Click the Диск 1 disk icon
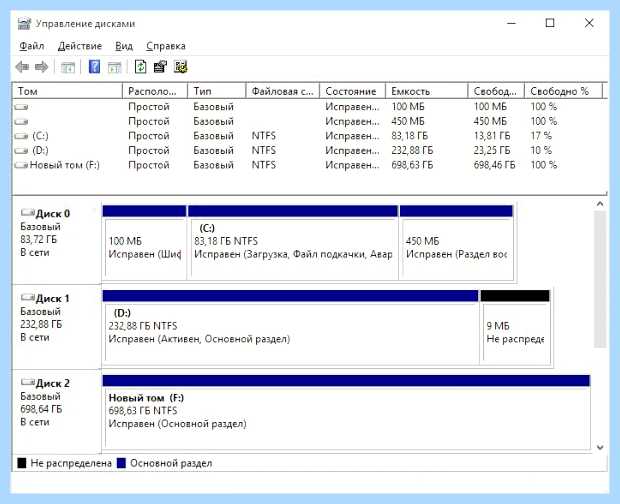Image resolution: width=620 pixels, height=504 pixels. [28, 297]
